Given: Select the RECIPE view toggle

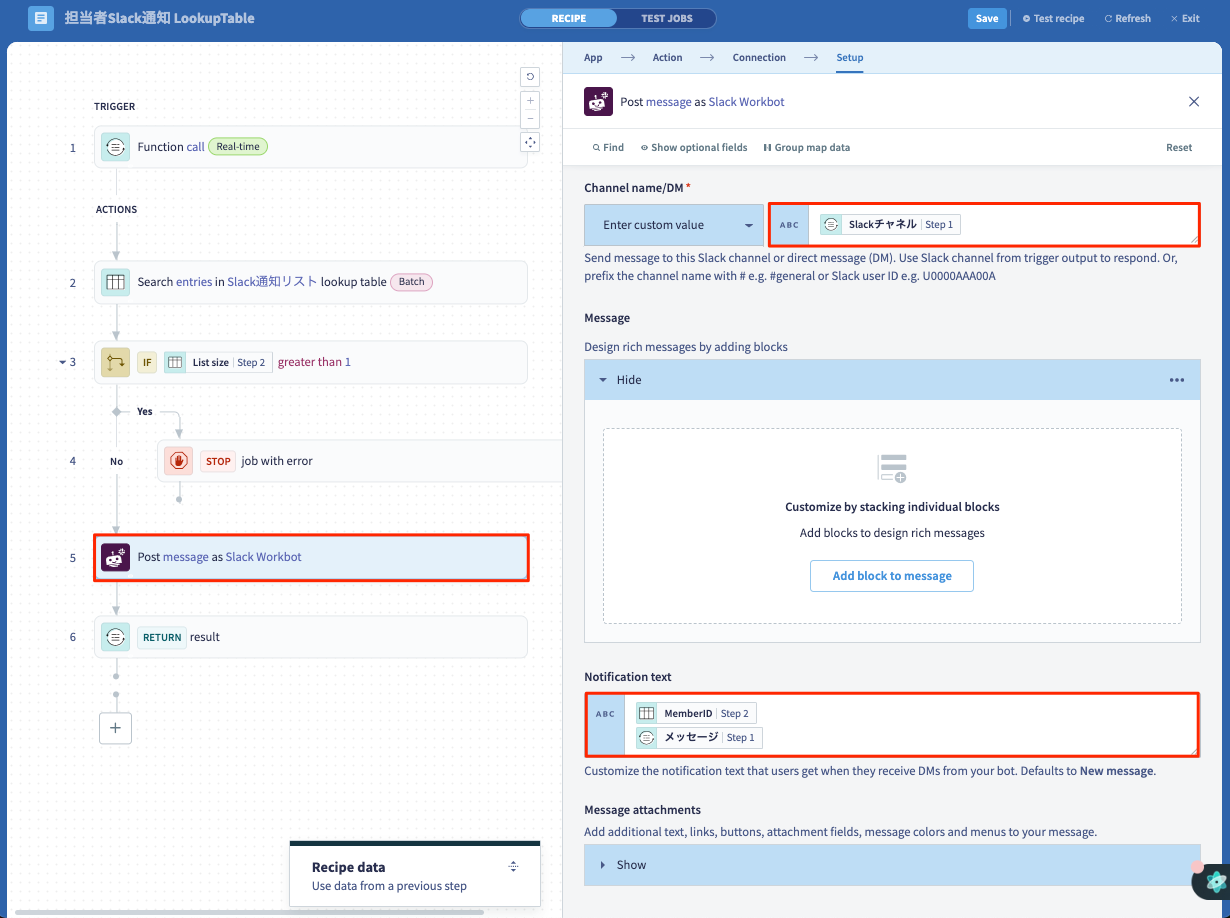Looking at the screenshot, I should click(x=569, y=18).
